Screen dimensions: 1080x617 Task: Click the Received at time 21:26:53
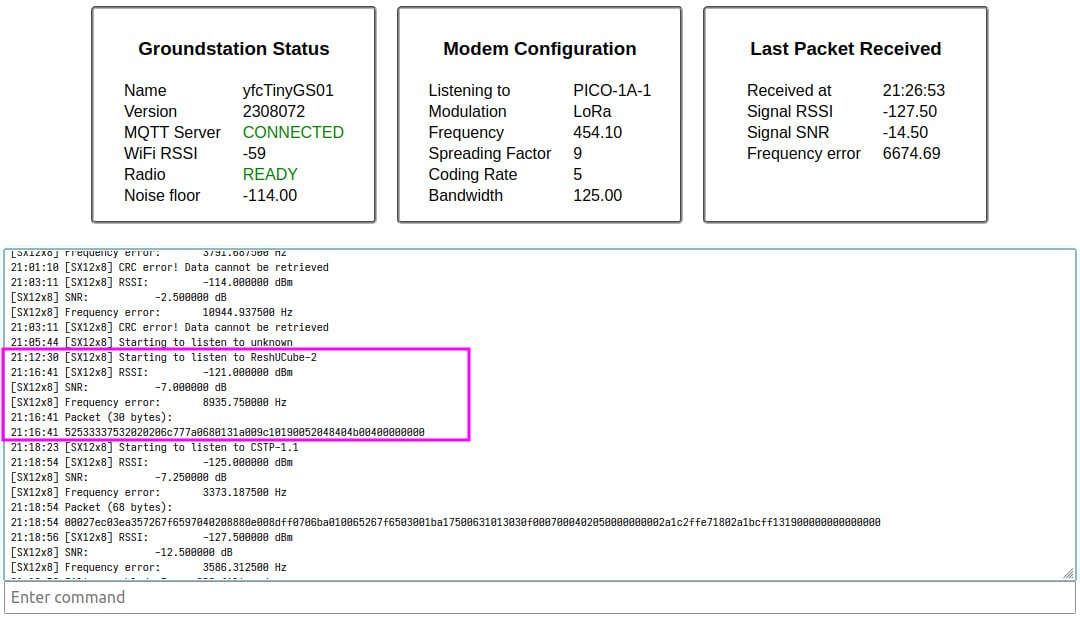click(913, 90)
